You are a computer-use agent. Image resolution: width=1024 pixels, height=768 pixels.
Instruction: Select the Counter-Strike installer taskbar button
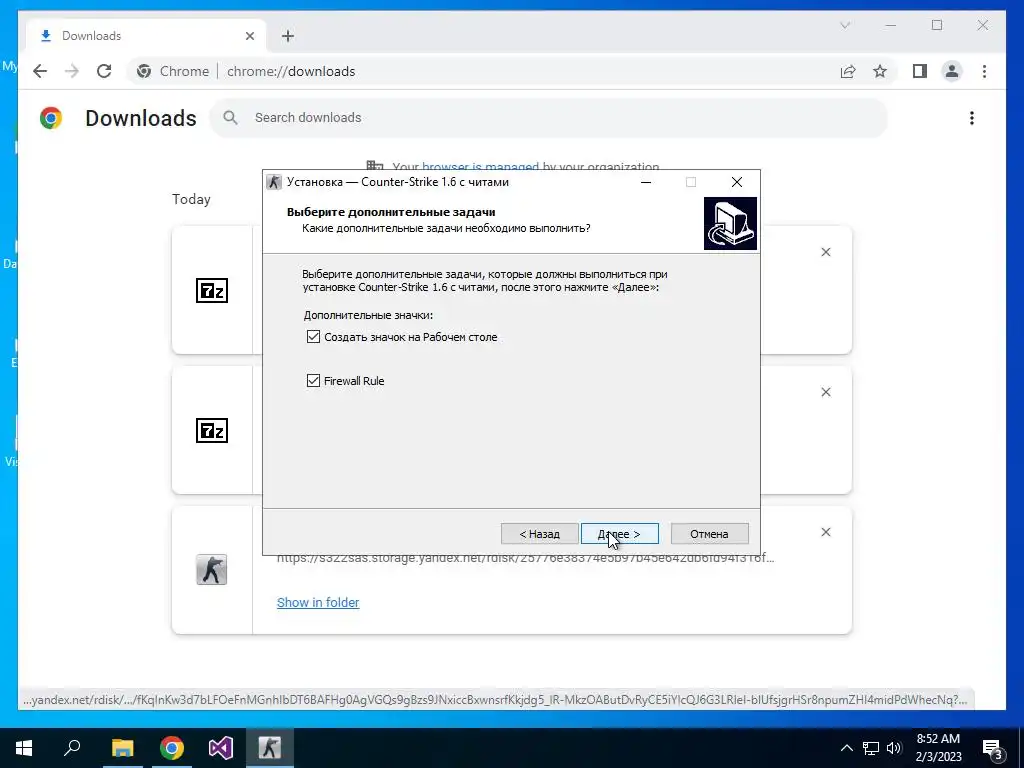270,748
